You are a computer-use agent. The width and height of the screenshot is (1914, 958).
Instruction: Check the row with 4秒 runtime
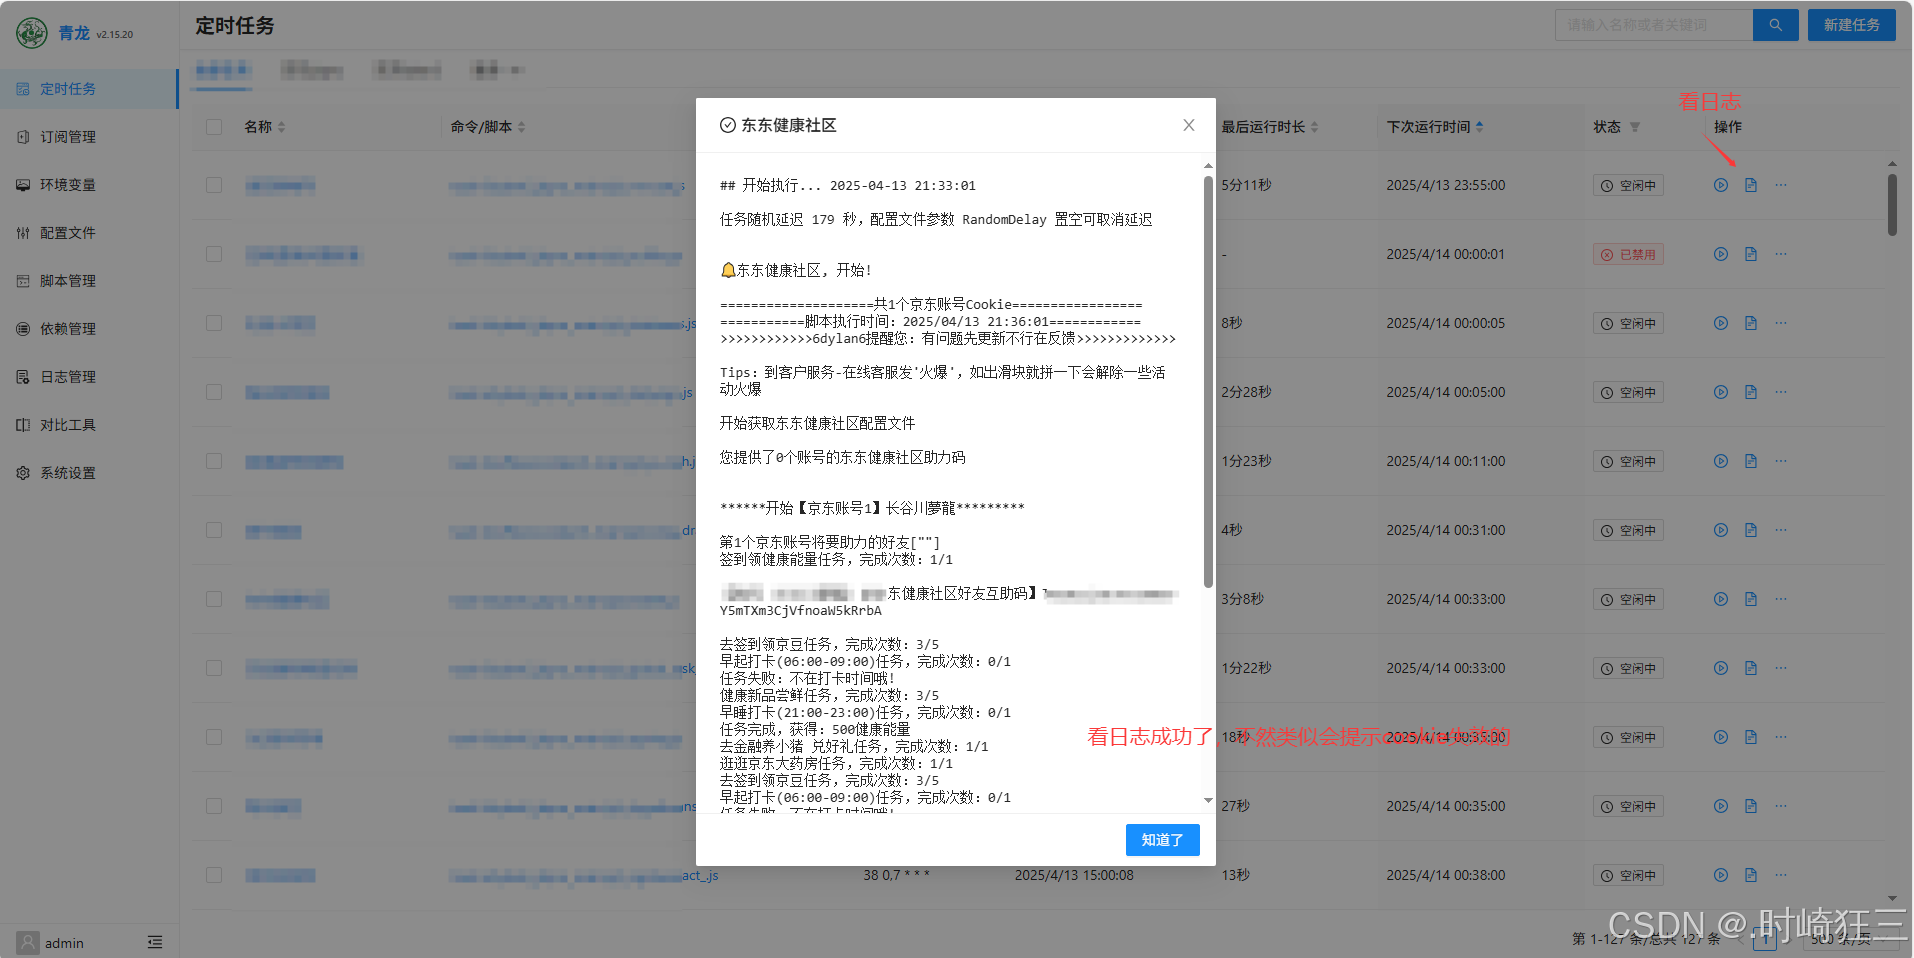pos(214,530)
